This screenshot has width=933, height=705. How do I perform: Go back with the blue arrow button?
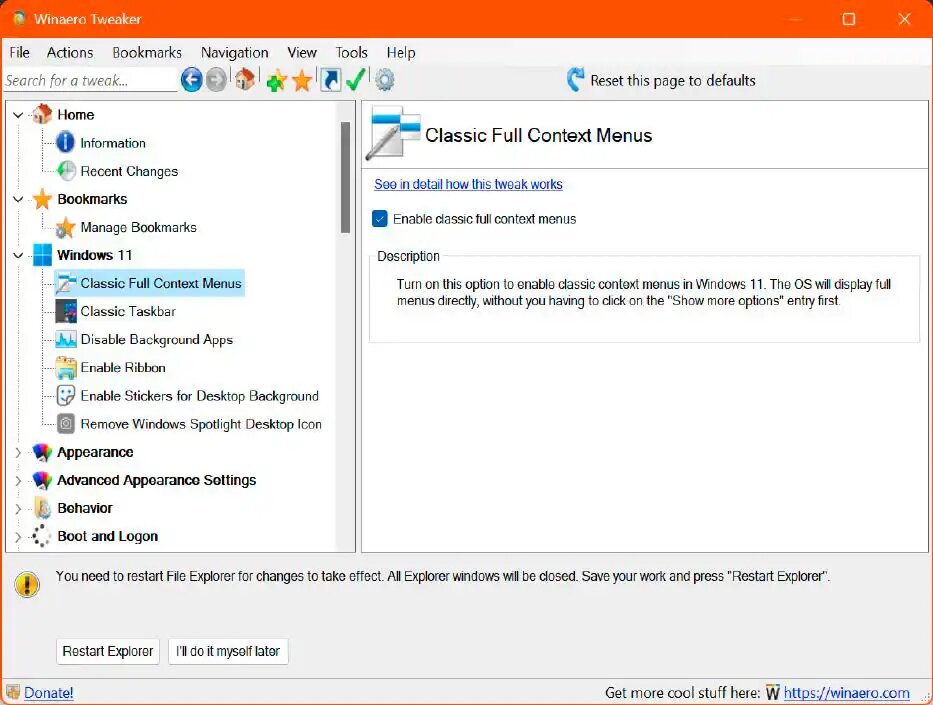(192, 80)
